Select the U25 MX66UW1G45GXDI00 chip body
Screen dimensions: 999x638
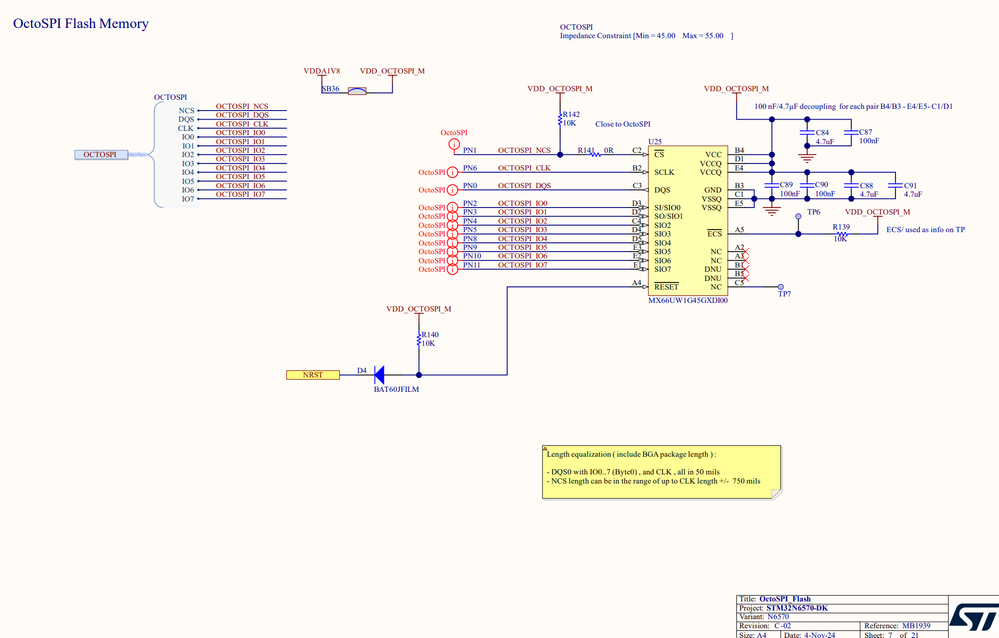[x=688, y=221]
